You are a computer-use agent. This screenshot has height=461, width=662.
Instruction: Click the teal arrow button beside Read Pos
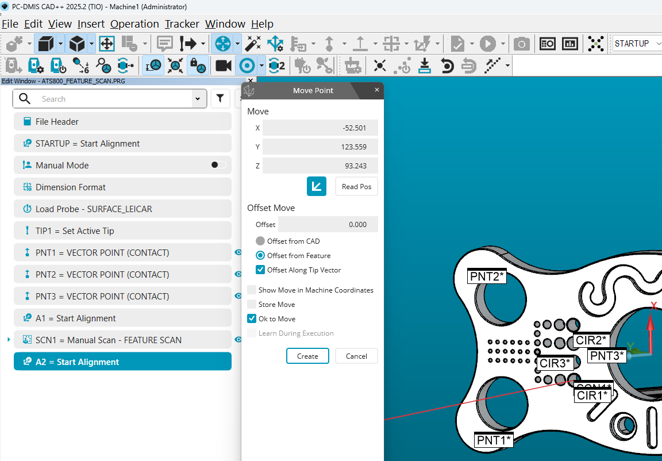click(316, 186)
